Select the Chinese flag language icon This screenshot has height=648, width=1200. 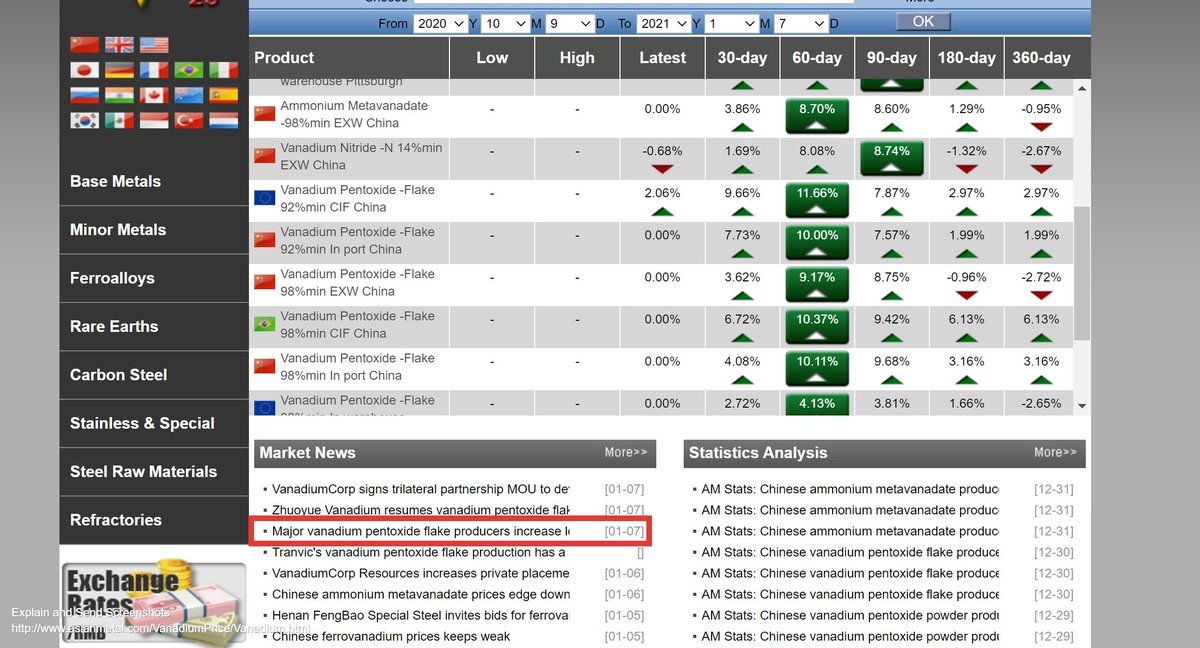coord(85,44)
